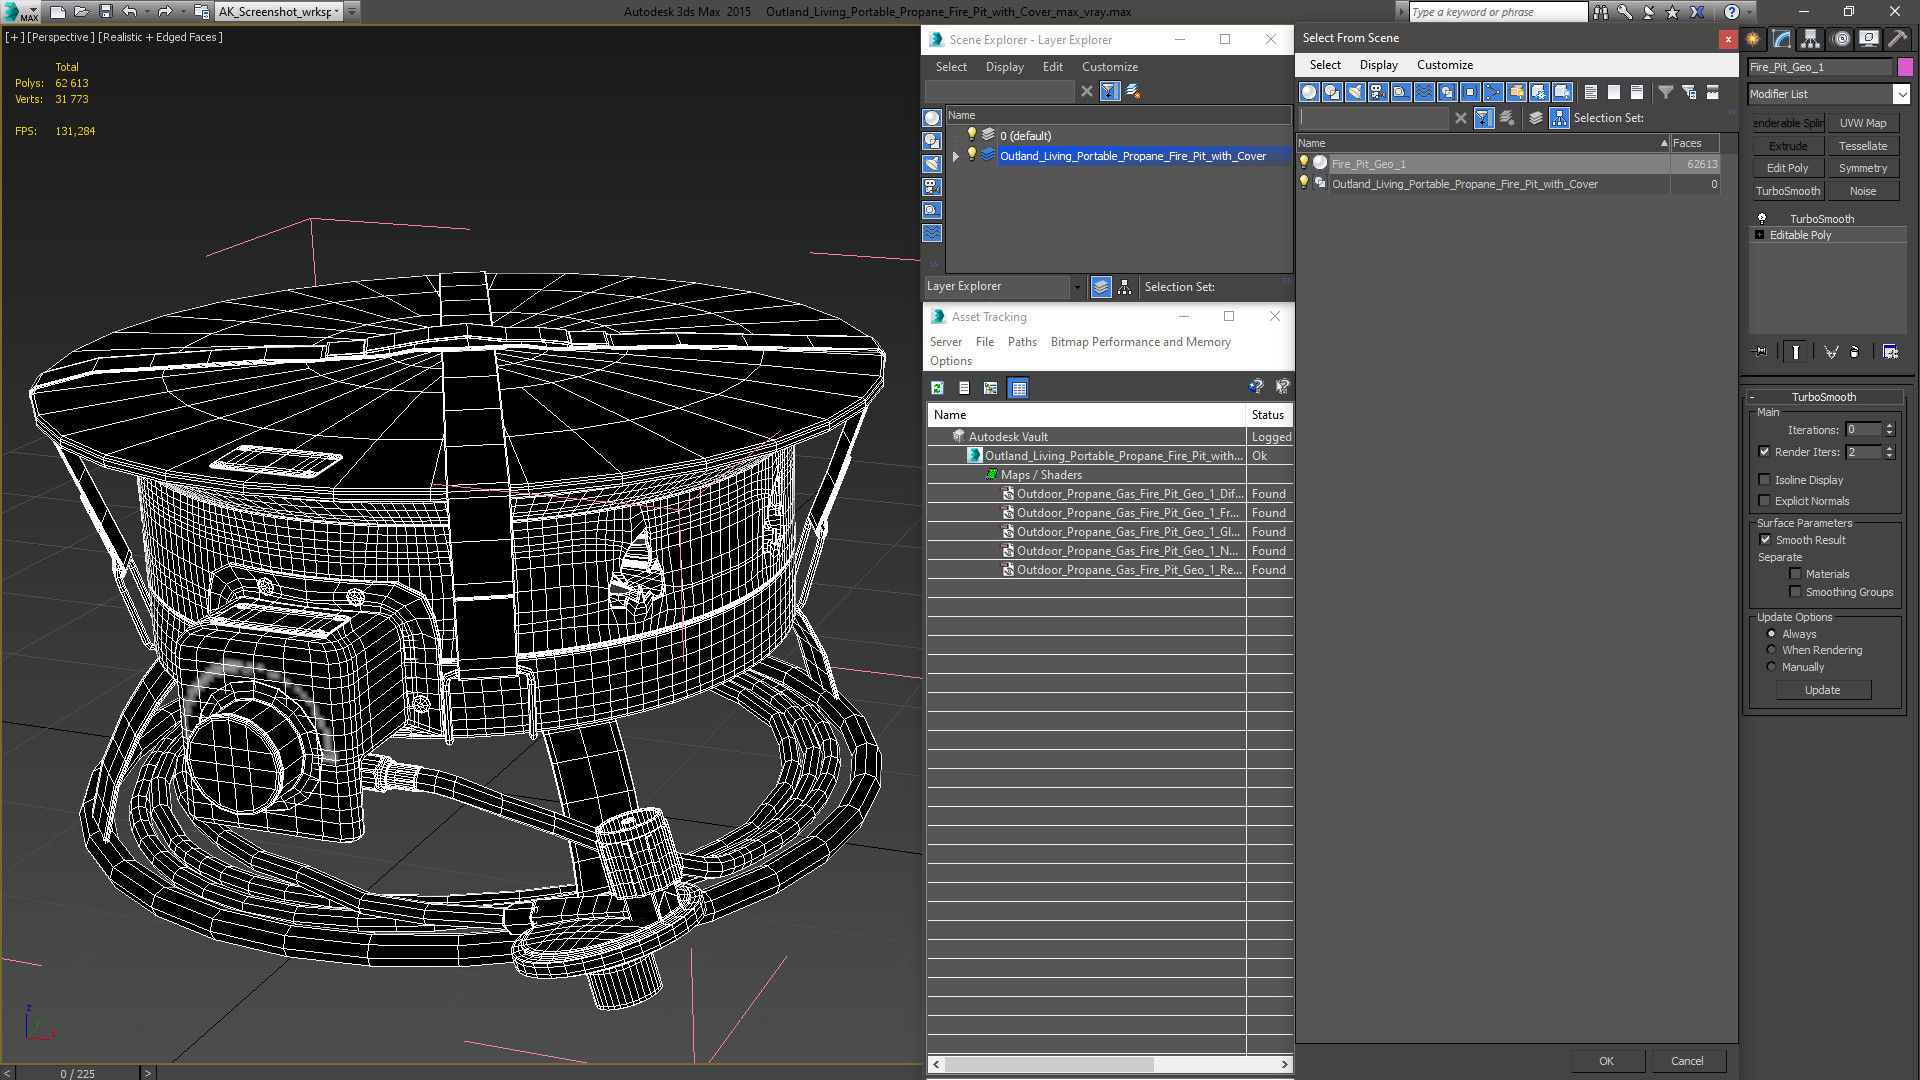Toggle Render Iters checkbox
This screenshot has width=1920, height=1080.
point(1765,452)
